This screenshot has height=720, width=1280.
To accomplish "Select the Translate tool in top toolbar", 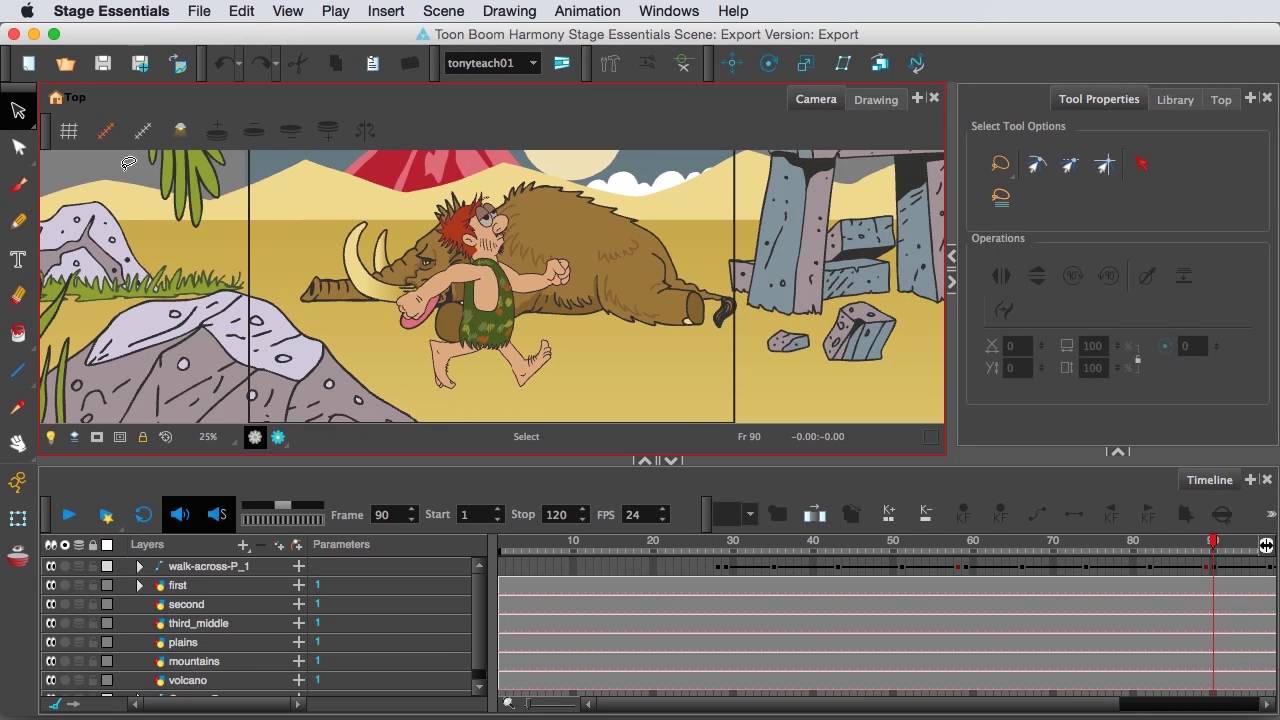I will [x=732, y=63].
